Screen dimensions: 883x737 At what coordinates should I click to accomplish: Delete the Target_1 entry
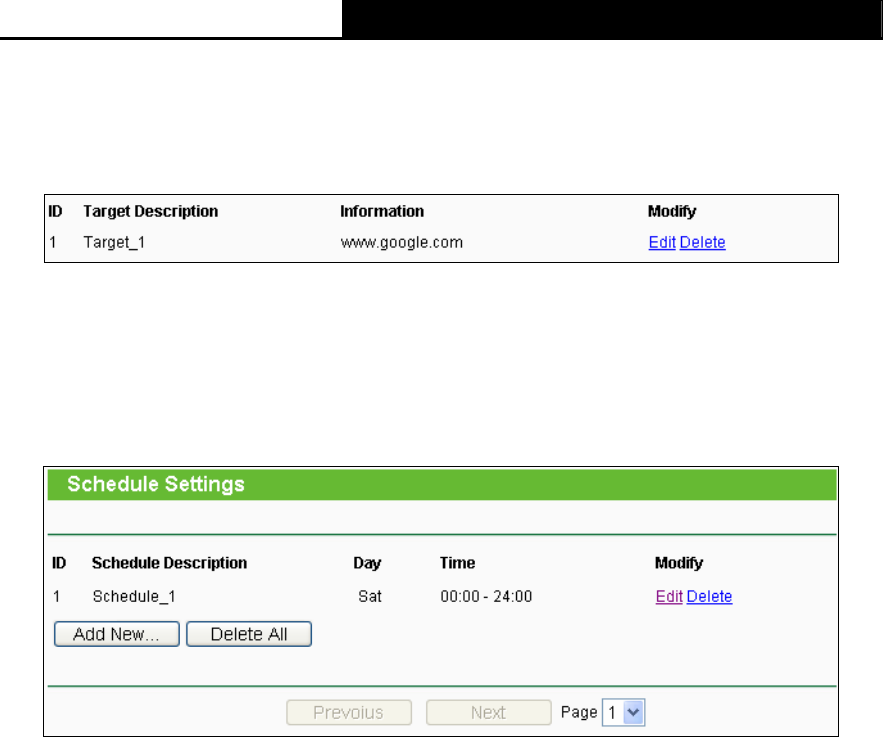702,242
